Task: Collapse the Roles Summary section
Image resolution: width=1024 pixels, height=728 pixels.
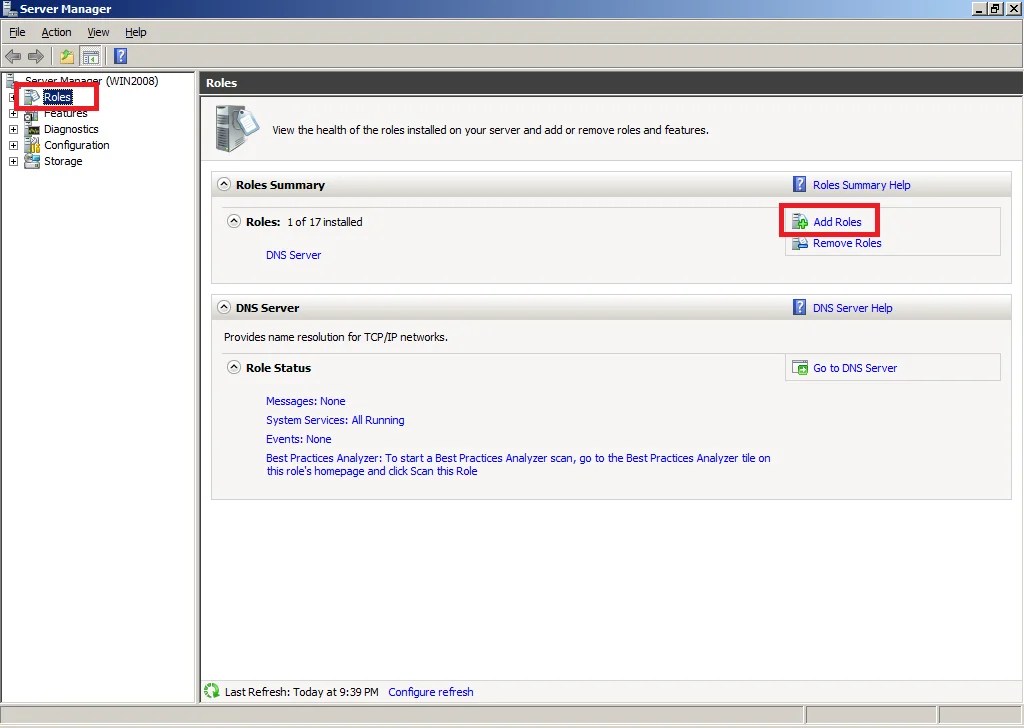Action: pyautogui.click(x=224, y=184)
